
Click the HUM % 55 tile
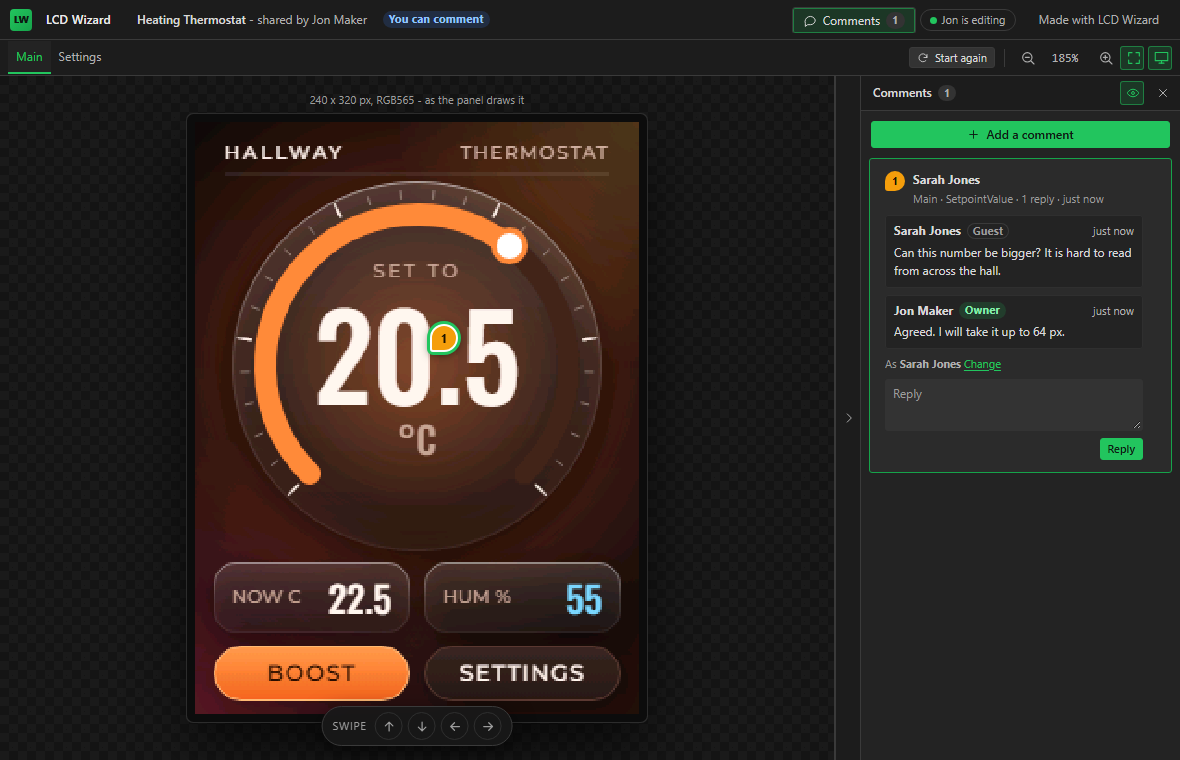[x=522, y=597]
